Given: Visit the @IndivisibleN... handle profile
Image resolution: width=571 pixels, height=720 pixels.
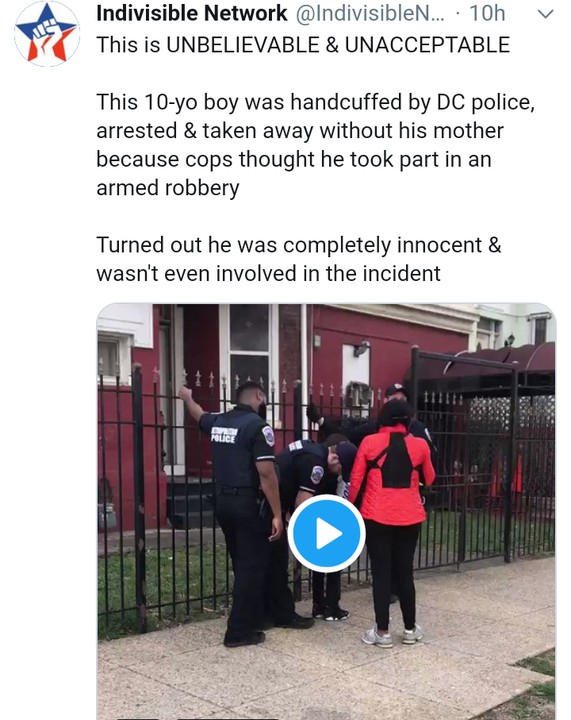Looking at the screenshot, I should coord(370,14).
